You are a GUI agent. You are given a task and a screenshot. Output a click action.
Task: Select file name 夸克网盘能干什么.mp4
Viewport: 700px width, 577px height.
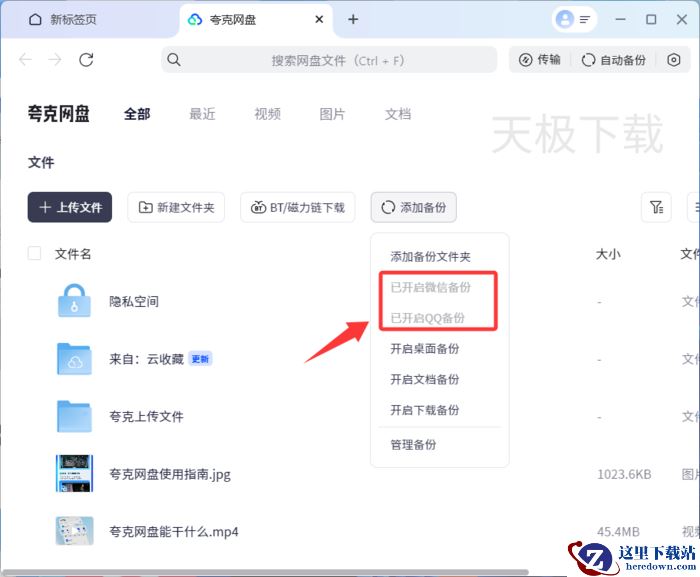174,532
